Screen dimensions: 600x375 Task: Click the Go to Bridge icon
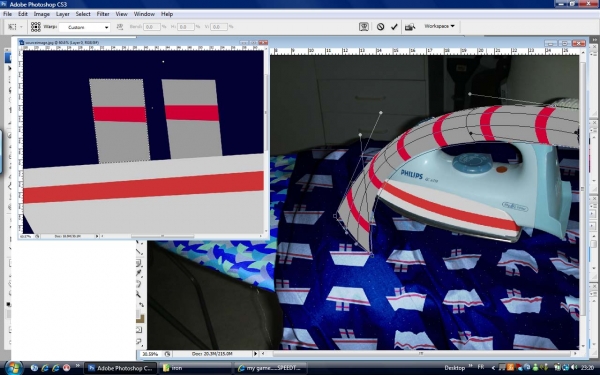pos(410,27)
